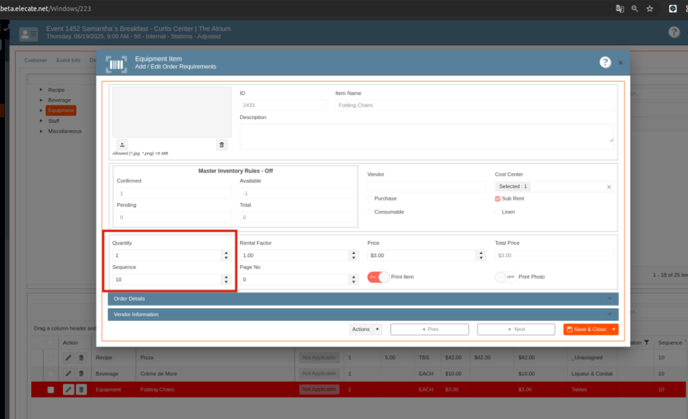
Task: Expand the Order Details section
Action: tap(363, 298)
